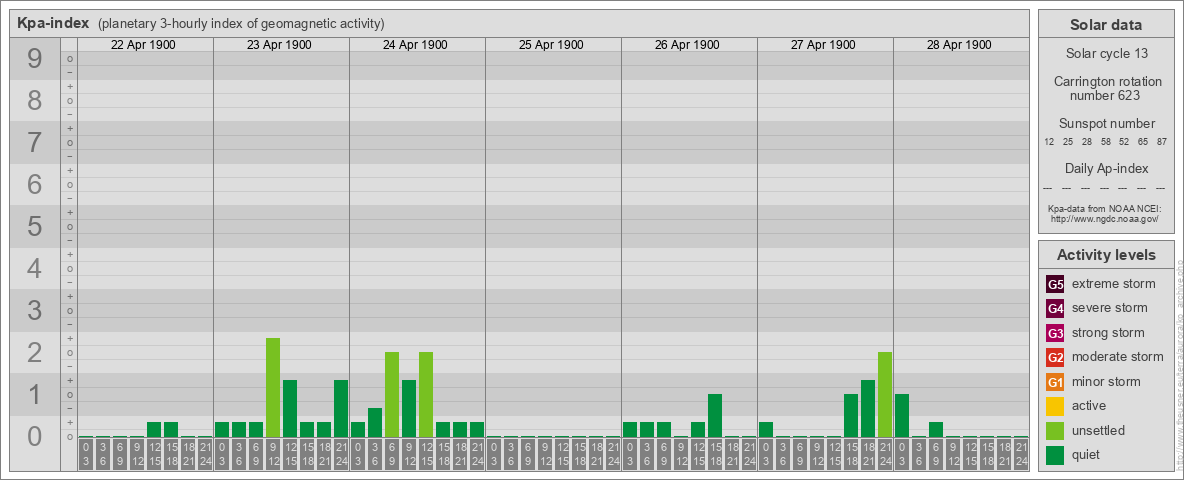Click the sunspot value '58'
The height and width of the screenshot is (480, 1184).
(1105, 142)
